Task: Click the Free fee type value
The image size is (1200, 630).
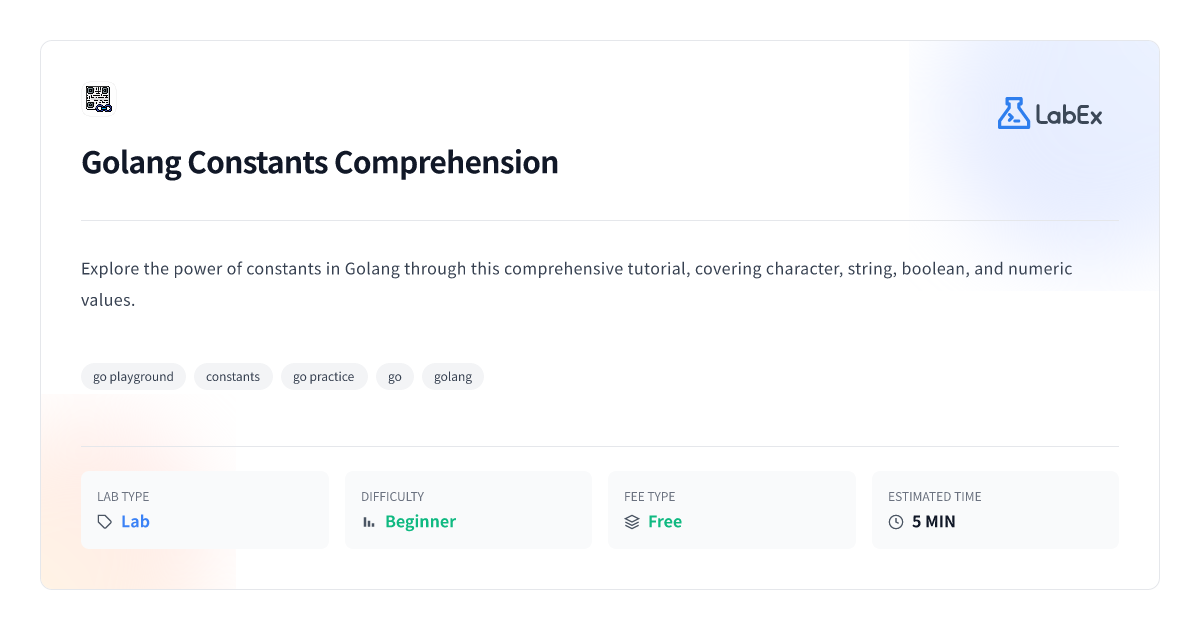Action: point(665,522)
